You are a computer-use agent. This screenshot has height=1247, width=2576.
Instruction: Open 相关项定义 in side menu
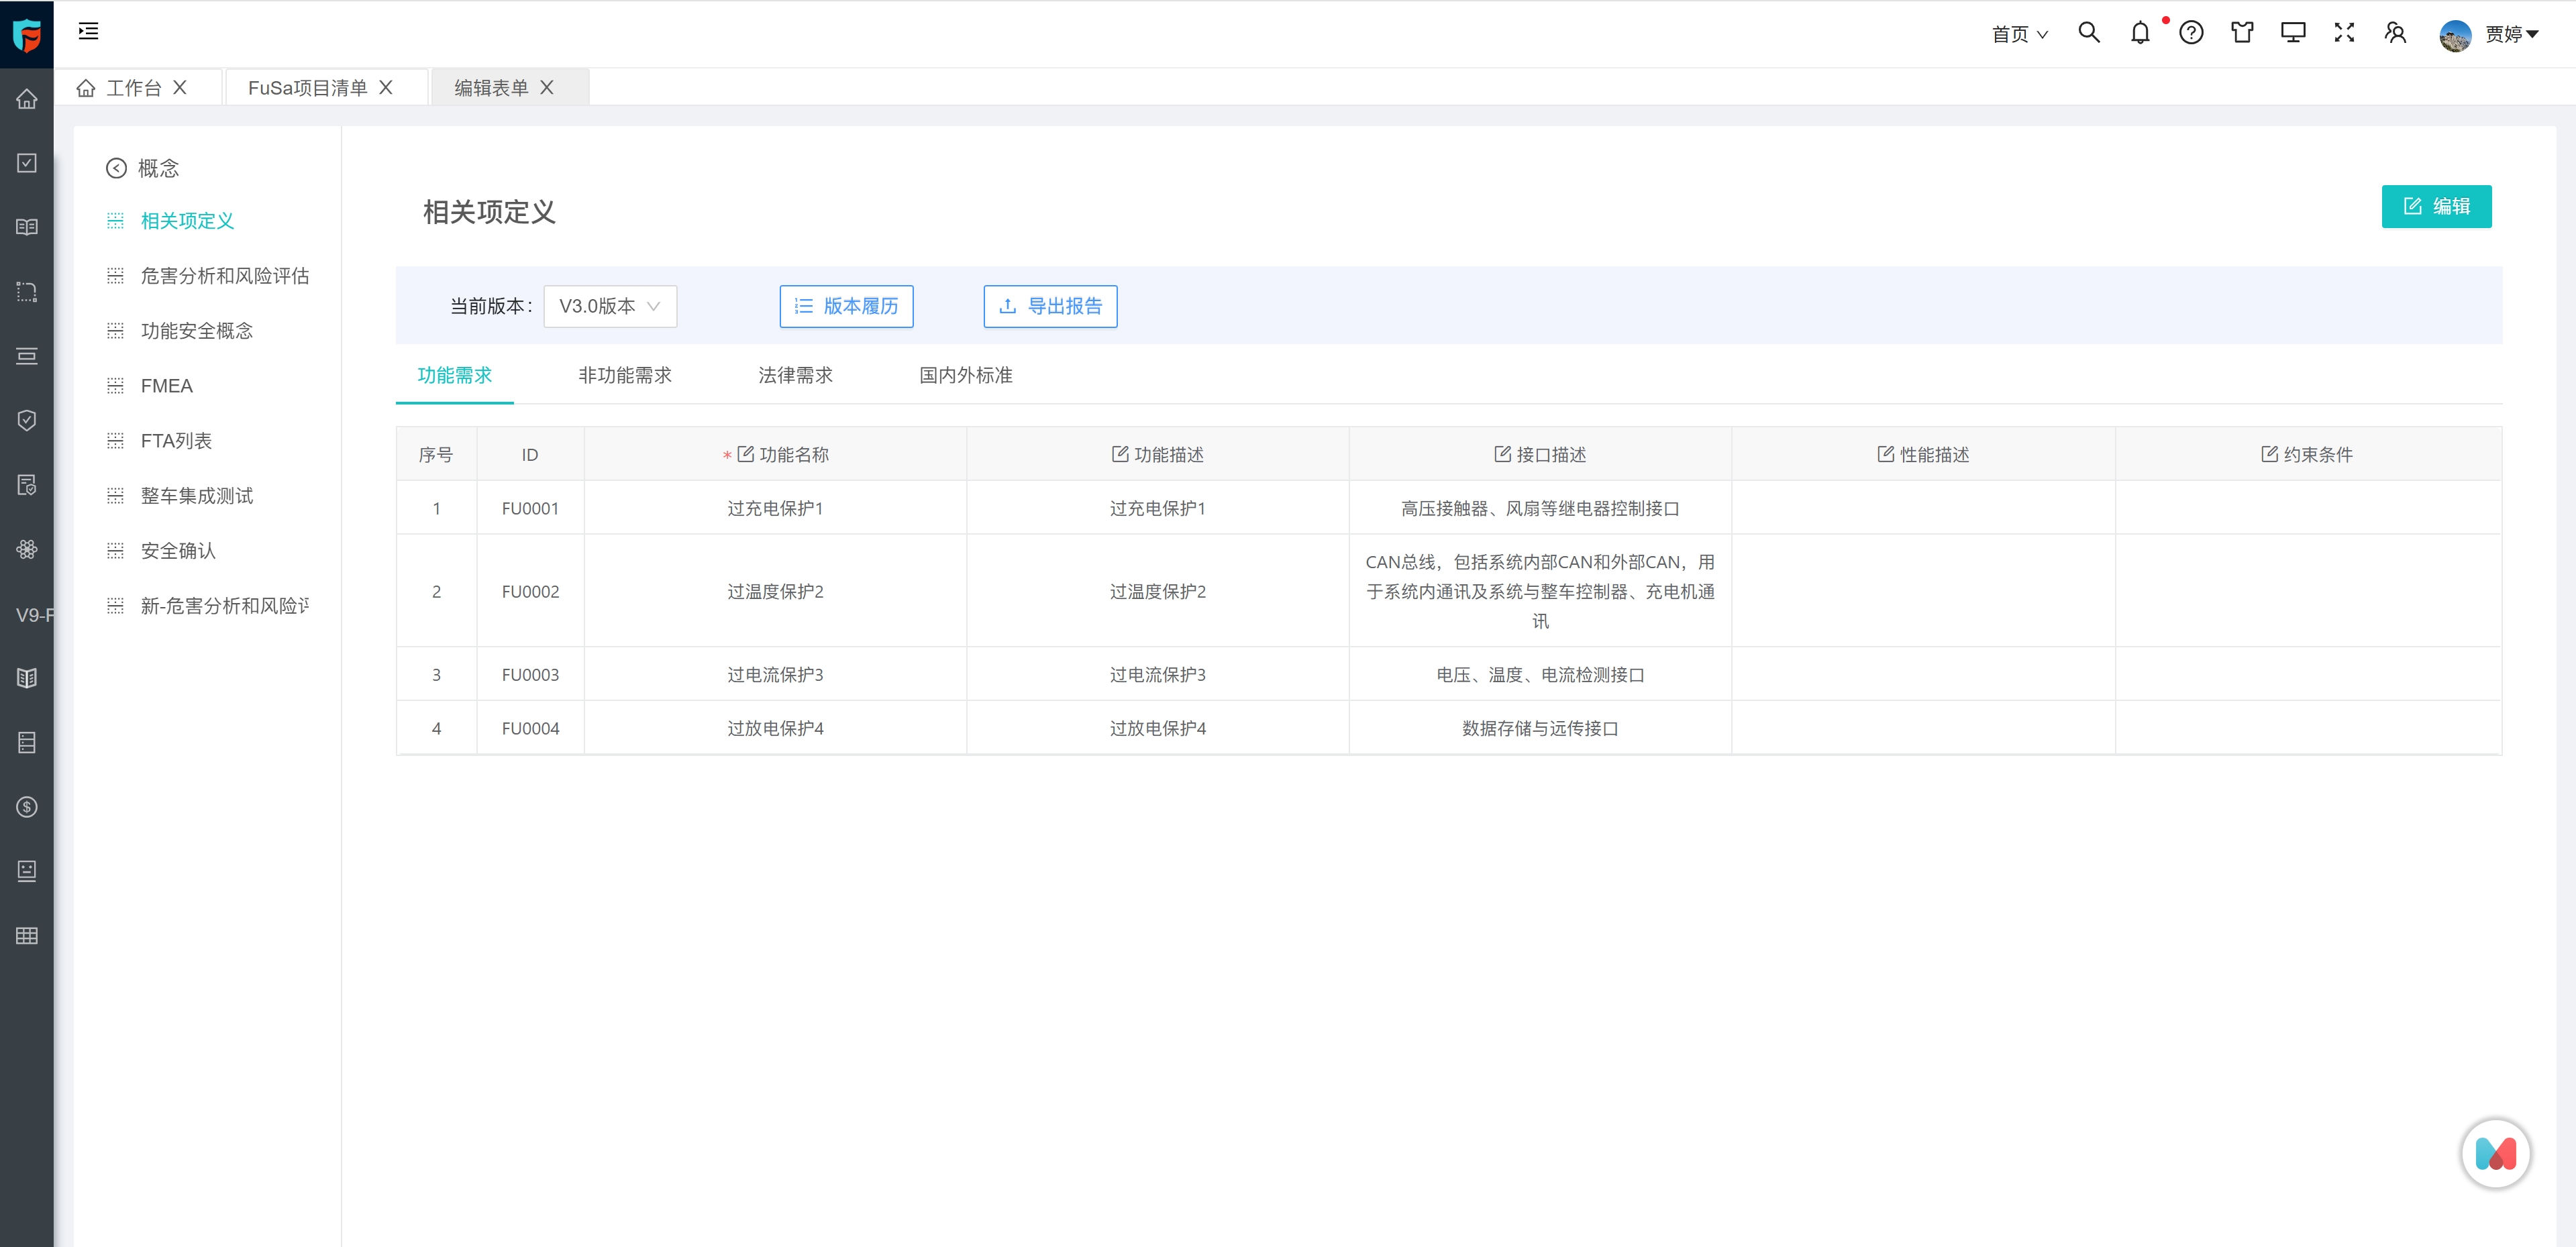click(x=187, y=220)
